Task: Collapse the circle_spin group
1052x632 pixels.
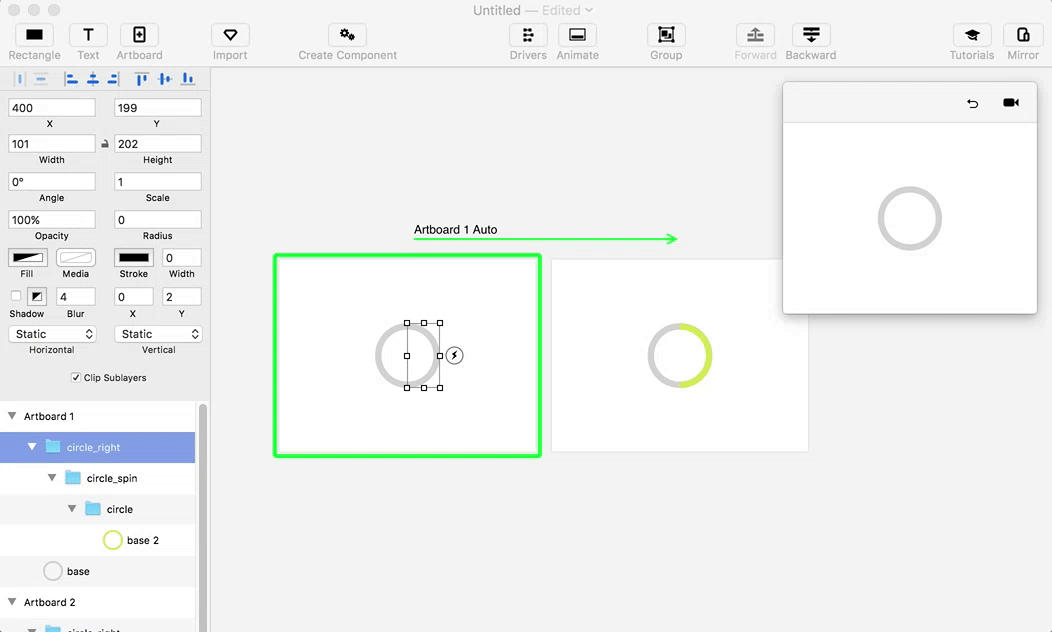Action: point(52,477)
